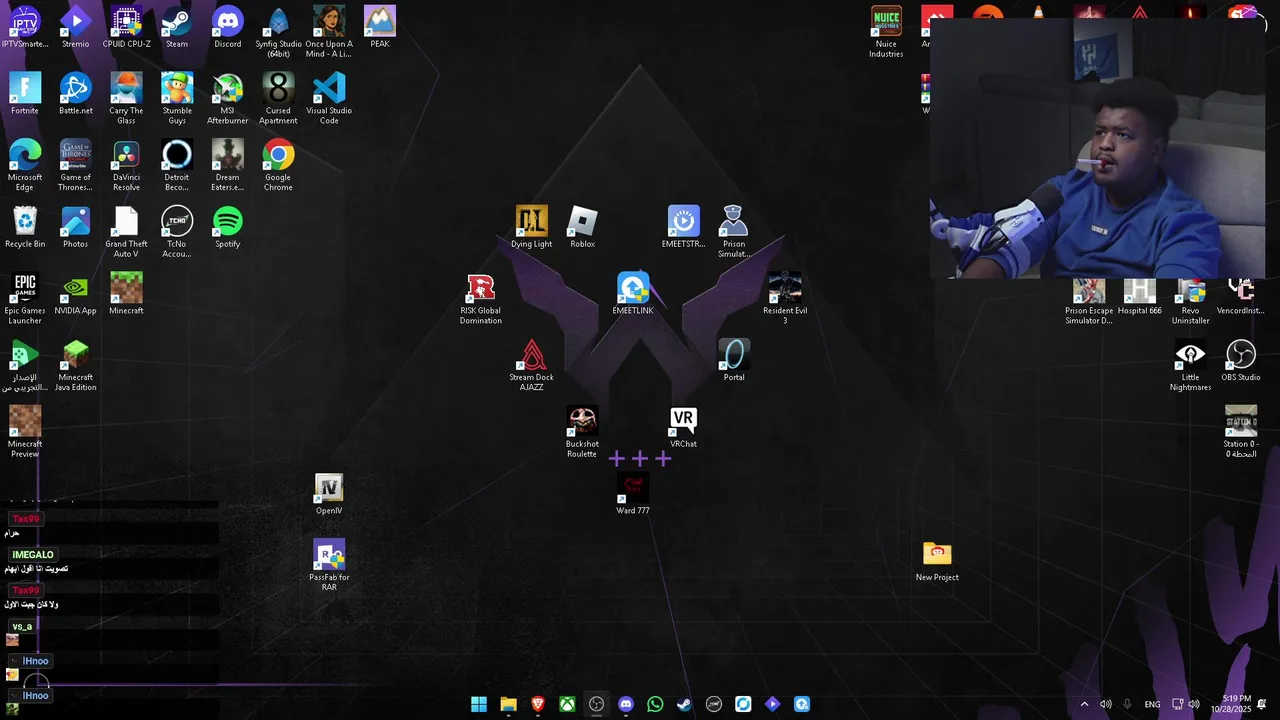Click the Photos desktop icon
Viewport: 1280px width, 720px height.
pyautogui.click(x=75, y=227)
